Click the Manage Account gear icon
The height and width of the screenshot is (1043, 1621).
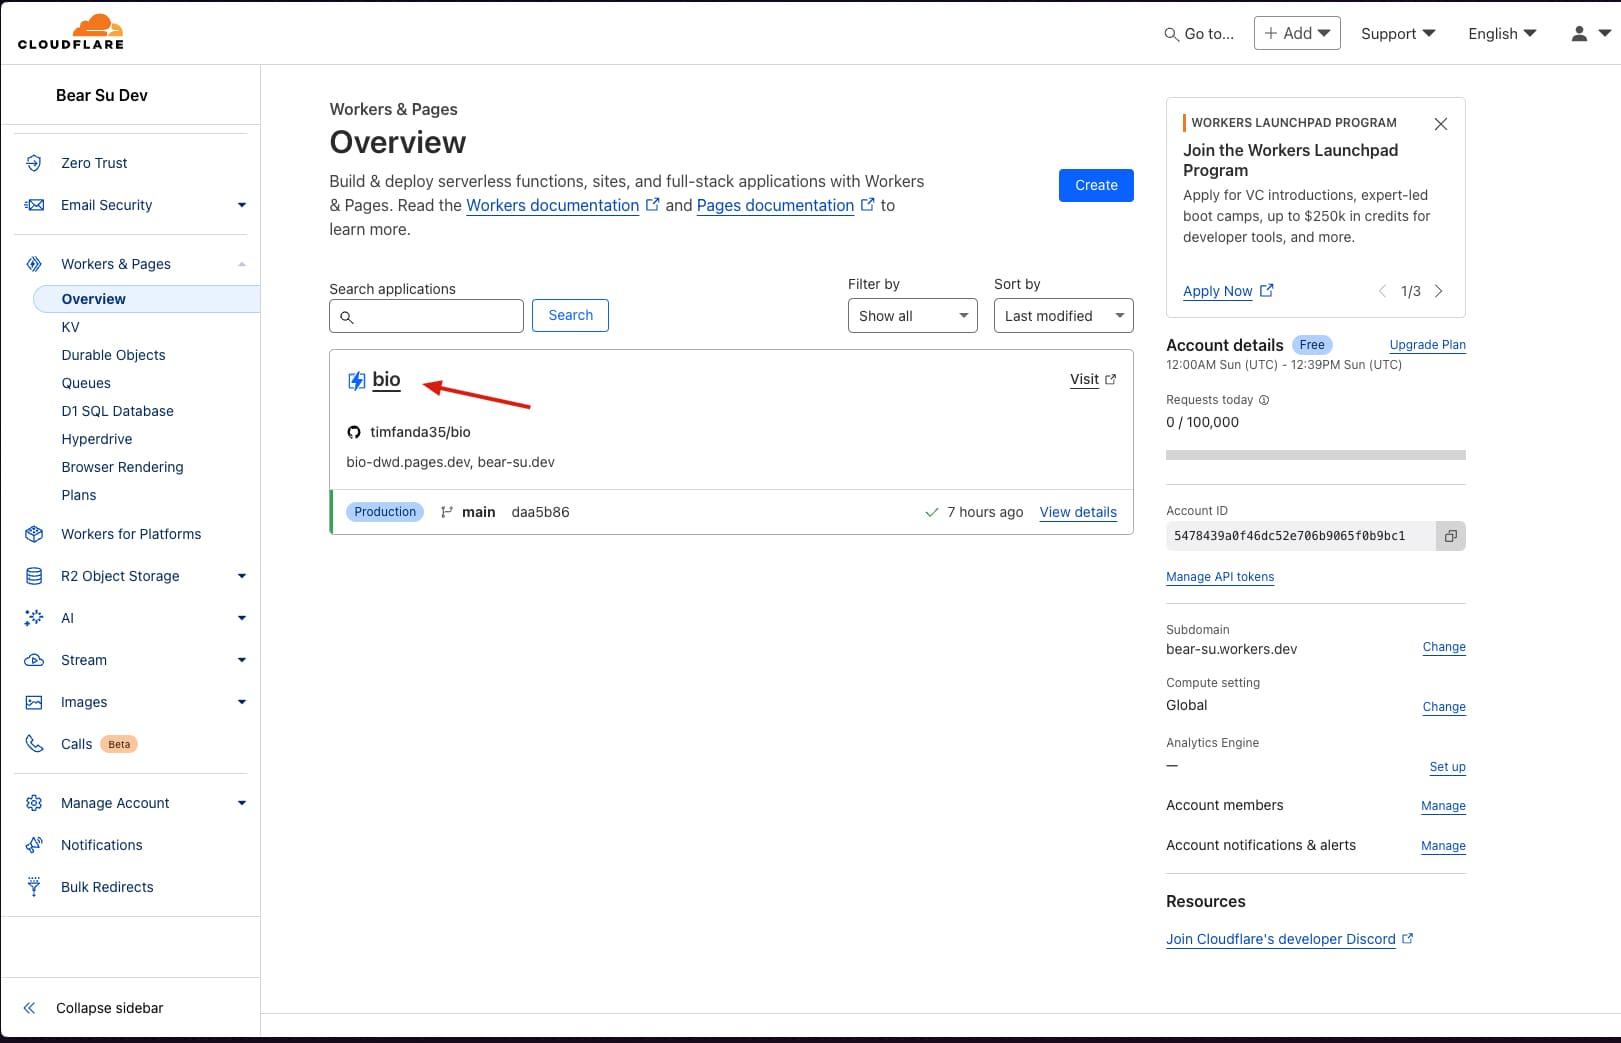34,803
